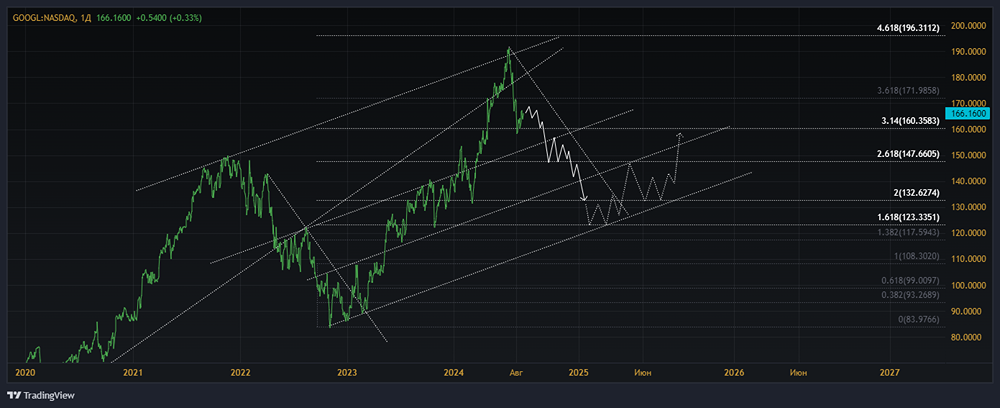The height and width of the screenshot is (408, 1000).
Task: Click the 2025 time axis label
Action: pyautogui.click(x=579, y=372)
